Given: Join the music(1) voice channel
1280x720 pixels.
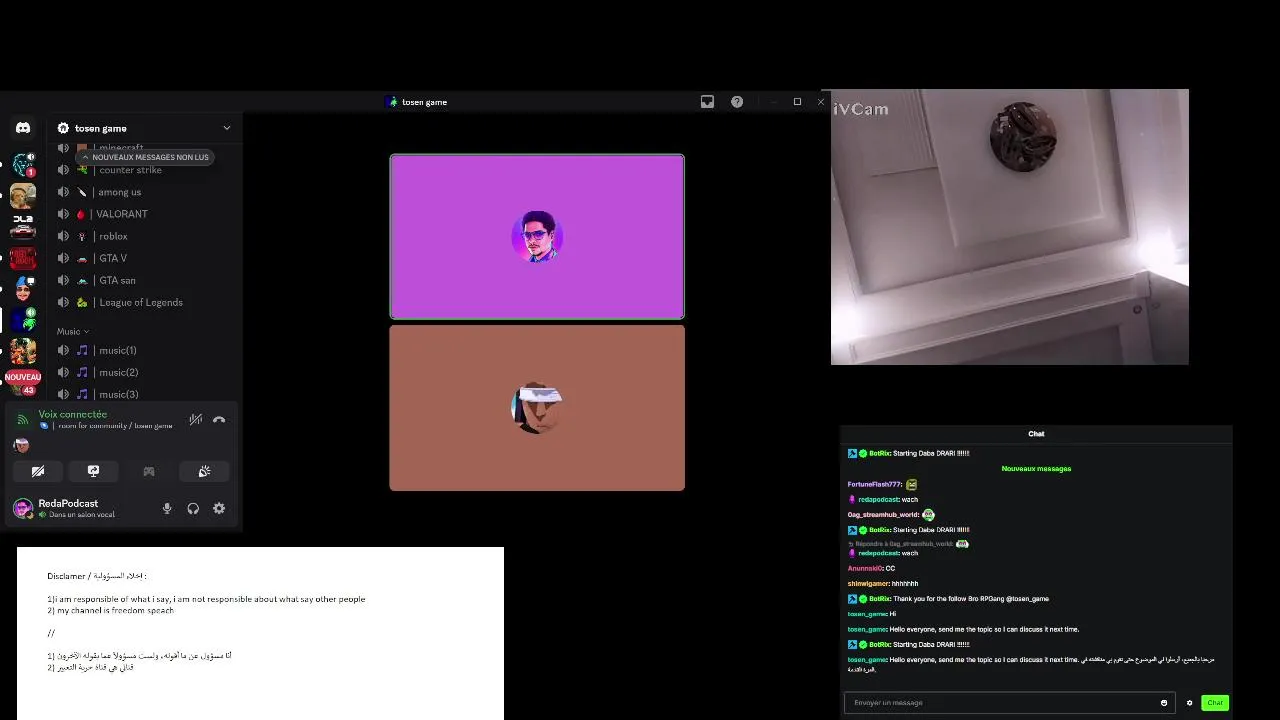Looking at the screenshot, I should point(144,350).
